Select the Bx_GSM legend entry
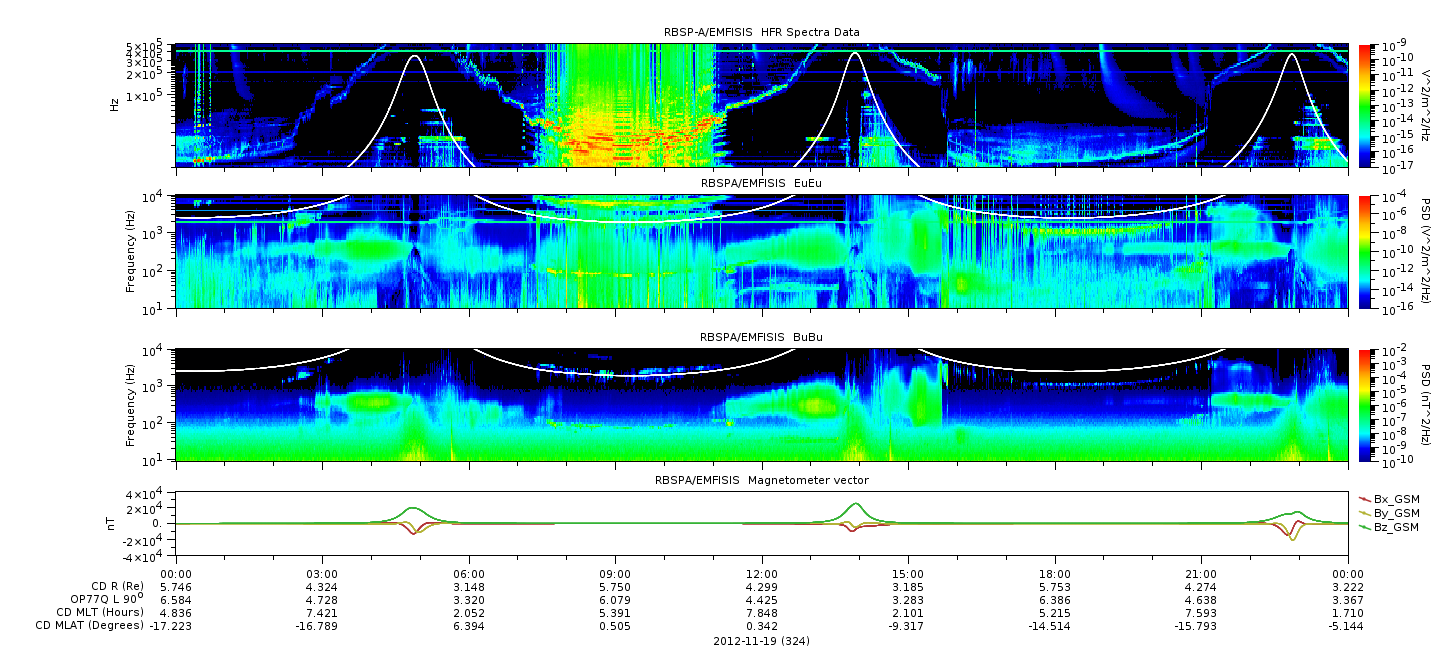 [1389, 498]
